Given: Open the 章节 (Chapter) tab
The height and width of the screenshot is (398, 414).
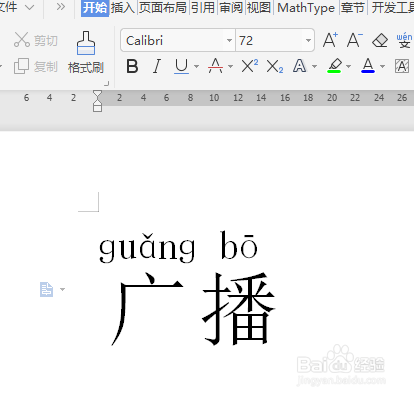Looking at the screenshot, I should pos(353,8).
